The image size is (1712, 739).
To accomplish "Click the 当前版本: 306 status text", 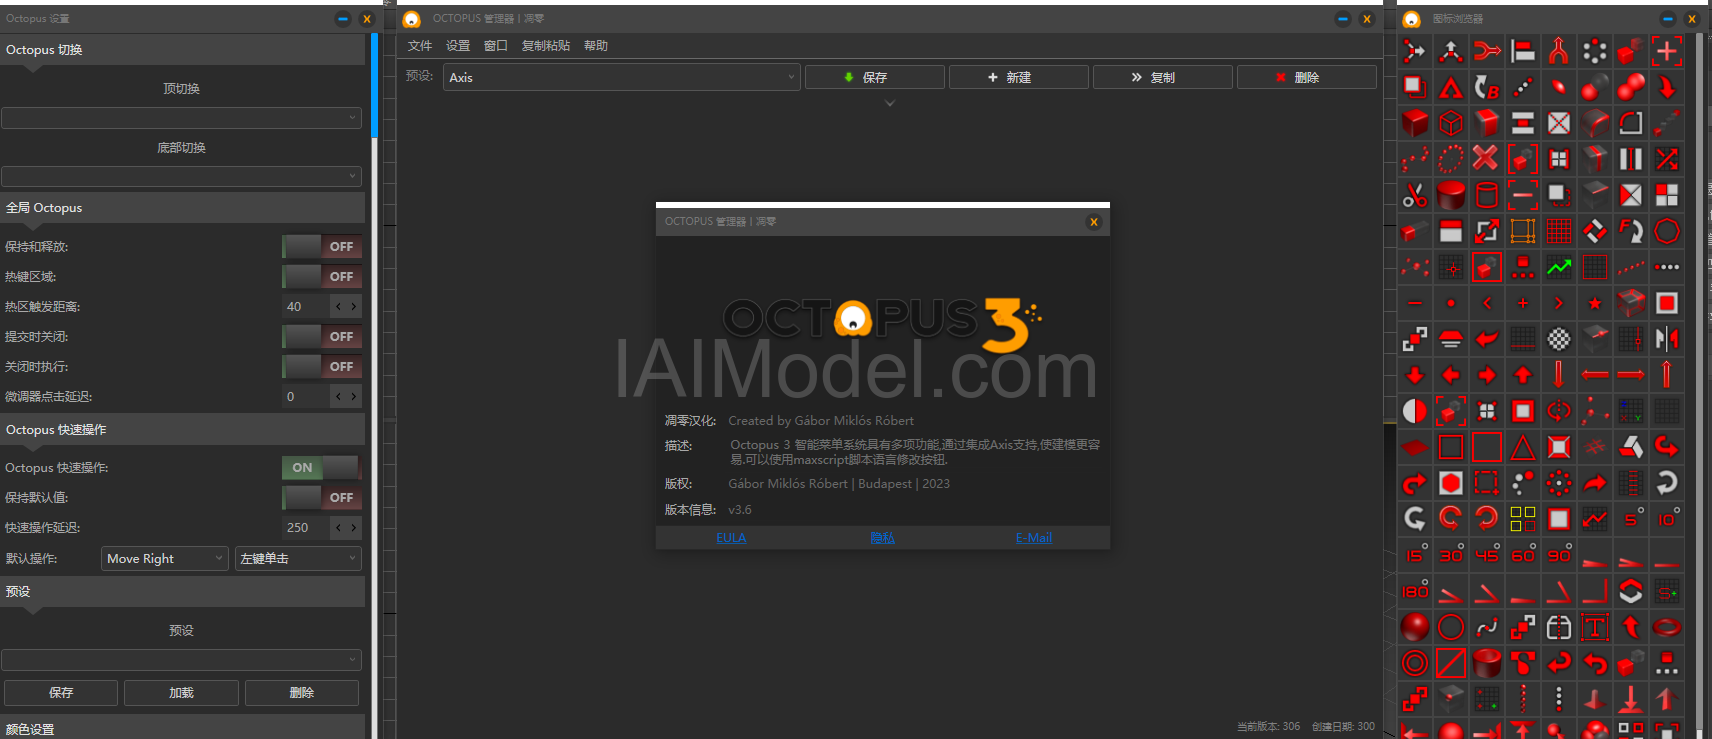I will 1268,727.
